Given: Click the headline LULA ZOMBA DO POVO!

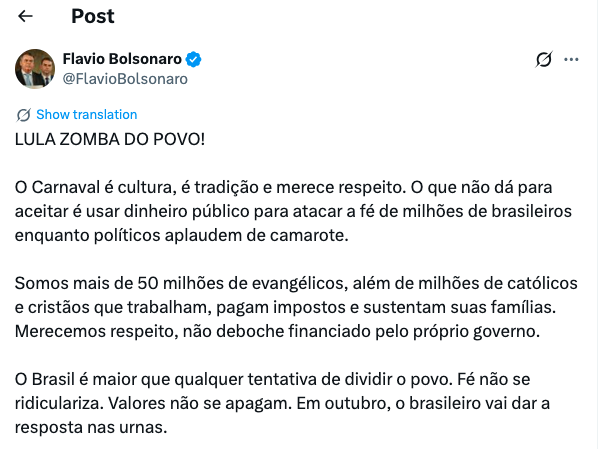Looking at the screenshot, I should [x=110, y=138].
